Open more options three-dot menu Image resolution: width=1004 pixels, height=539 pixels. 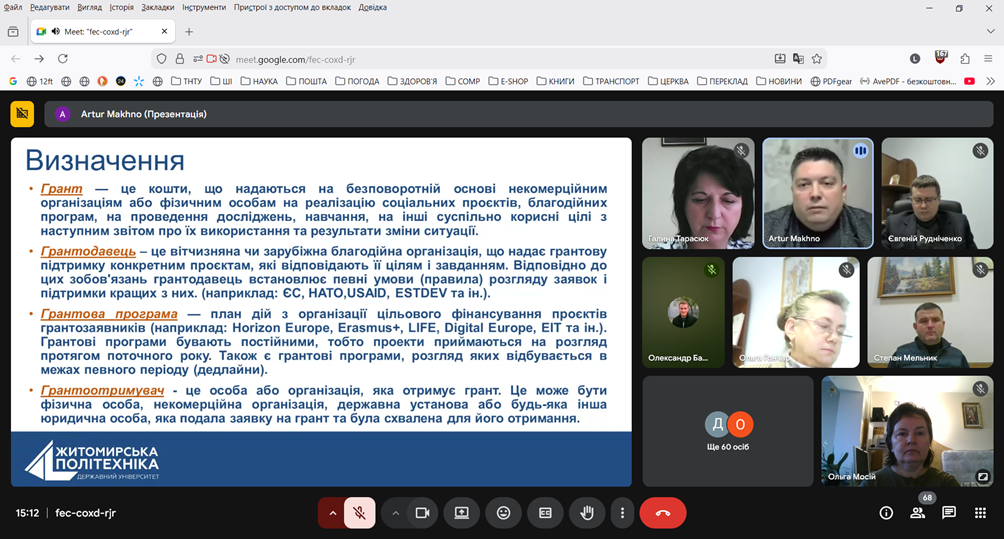tap(622, 513)
